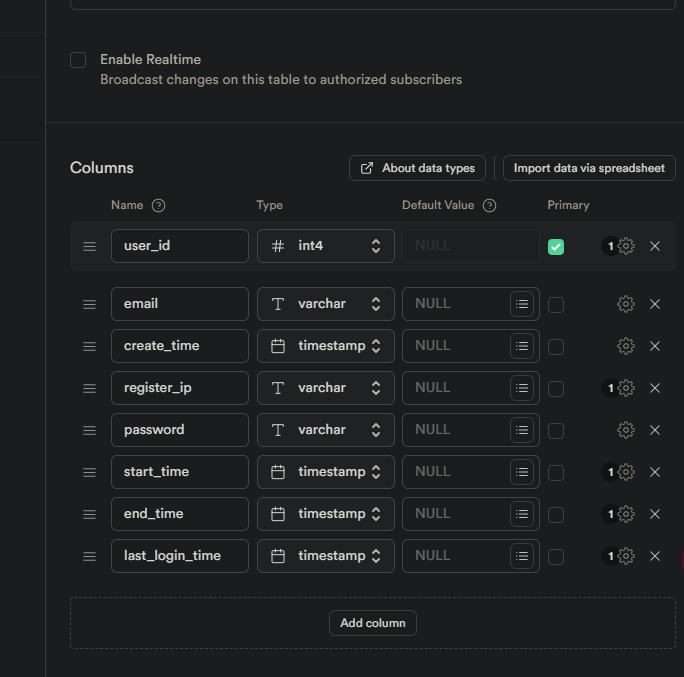Screen dimensions: 684x677
Task: Open About data types link
Action: (417, 168)
